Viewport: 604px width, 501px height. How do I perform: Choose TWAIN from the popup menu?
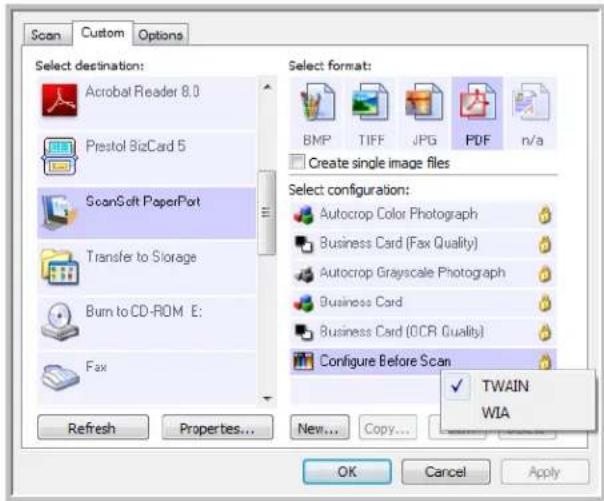[x=518, y=386]
